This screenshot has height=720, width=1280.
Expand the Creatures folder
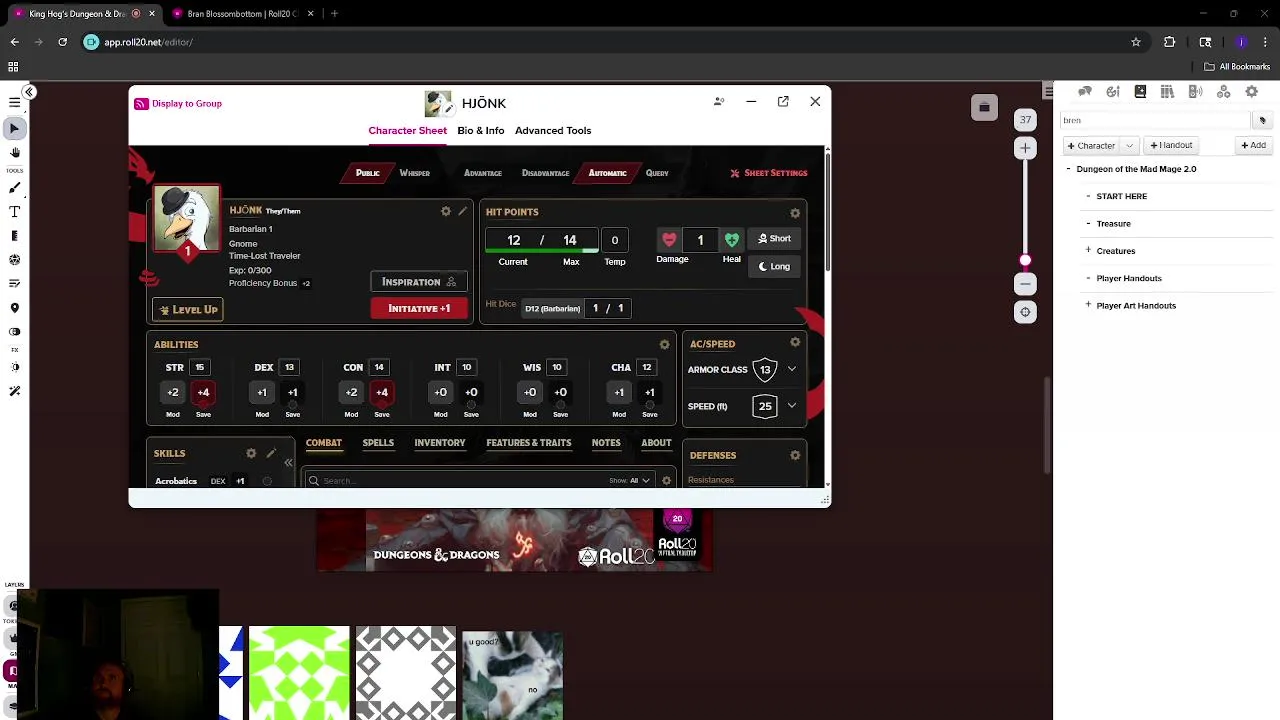[1088, 250]
